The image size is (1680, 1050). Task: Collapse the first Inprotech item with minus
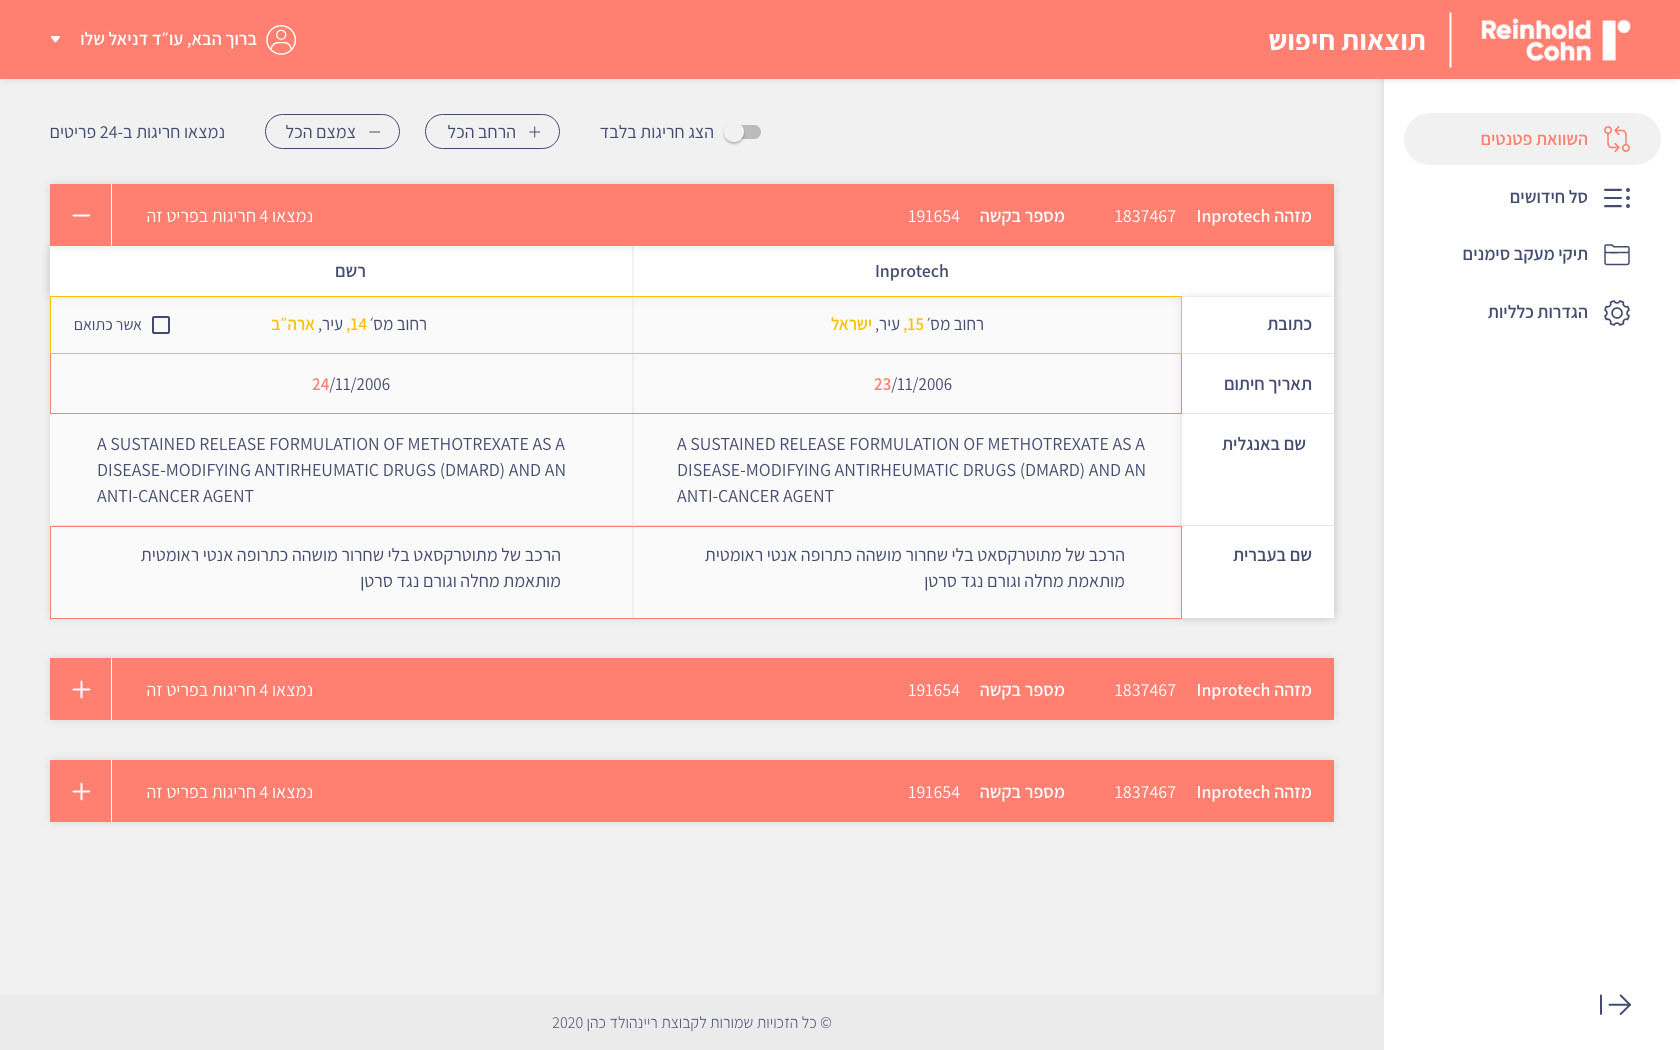[x=81, y=215]
